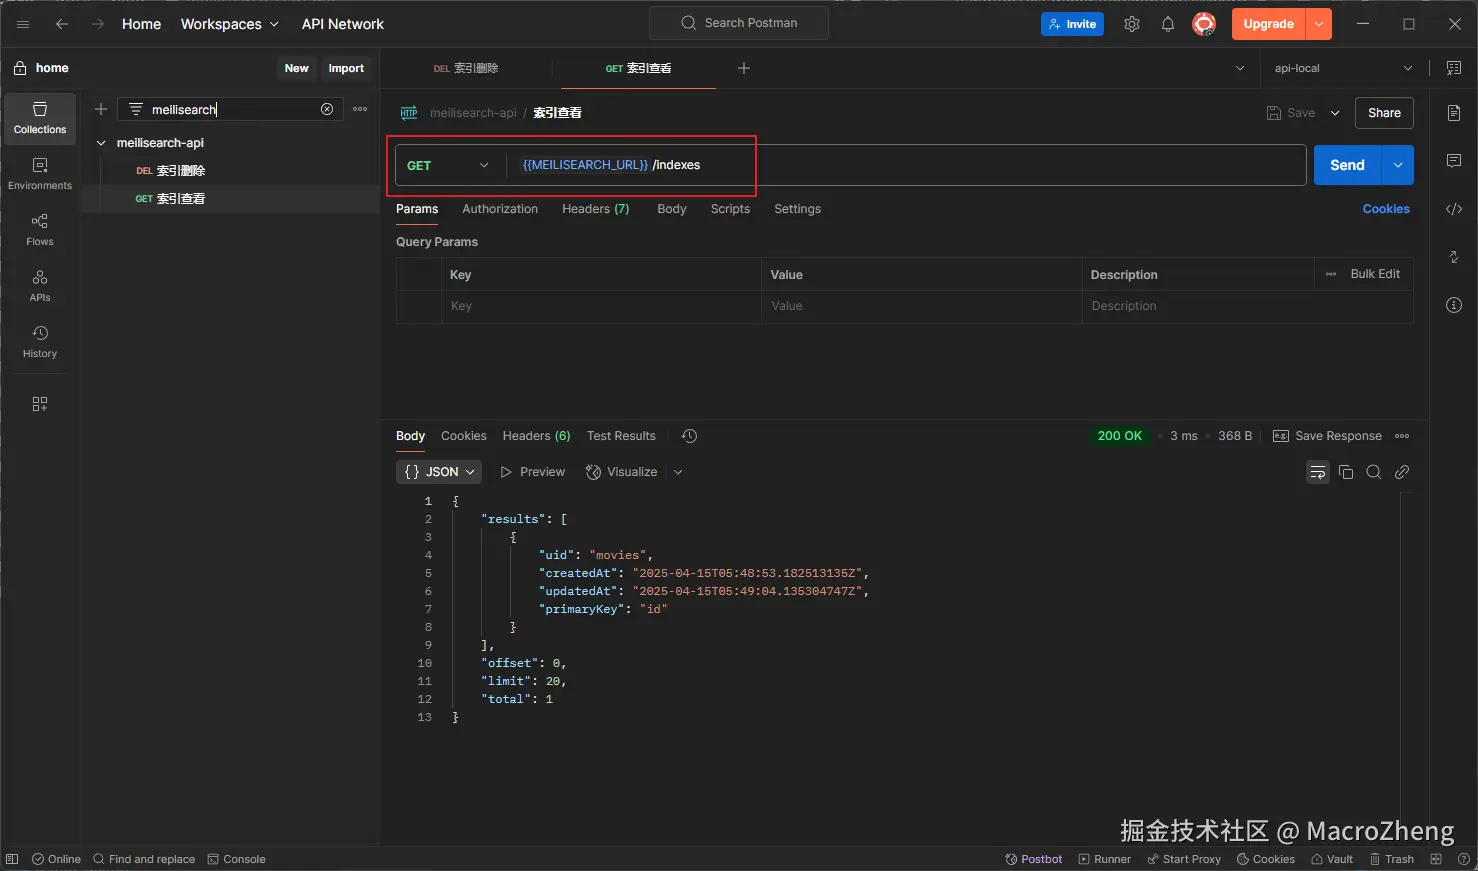Image resolution: width=1478 pixels, height=871 pixels.
Task: Collapse the meilisearch-api collection
Action: tap(101, 143)
